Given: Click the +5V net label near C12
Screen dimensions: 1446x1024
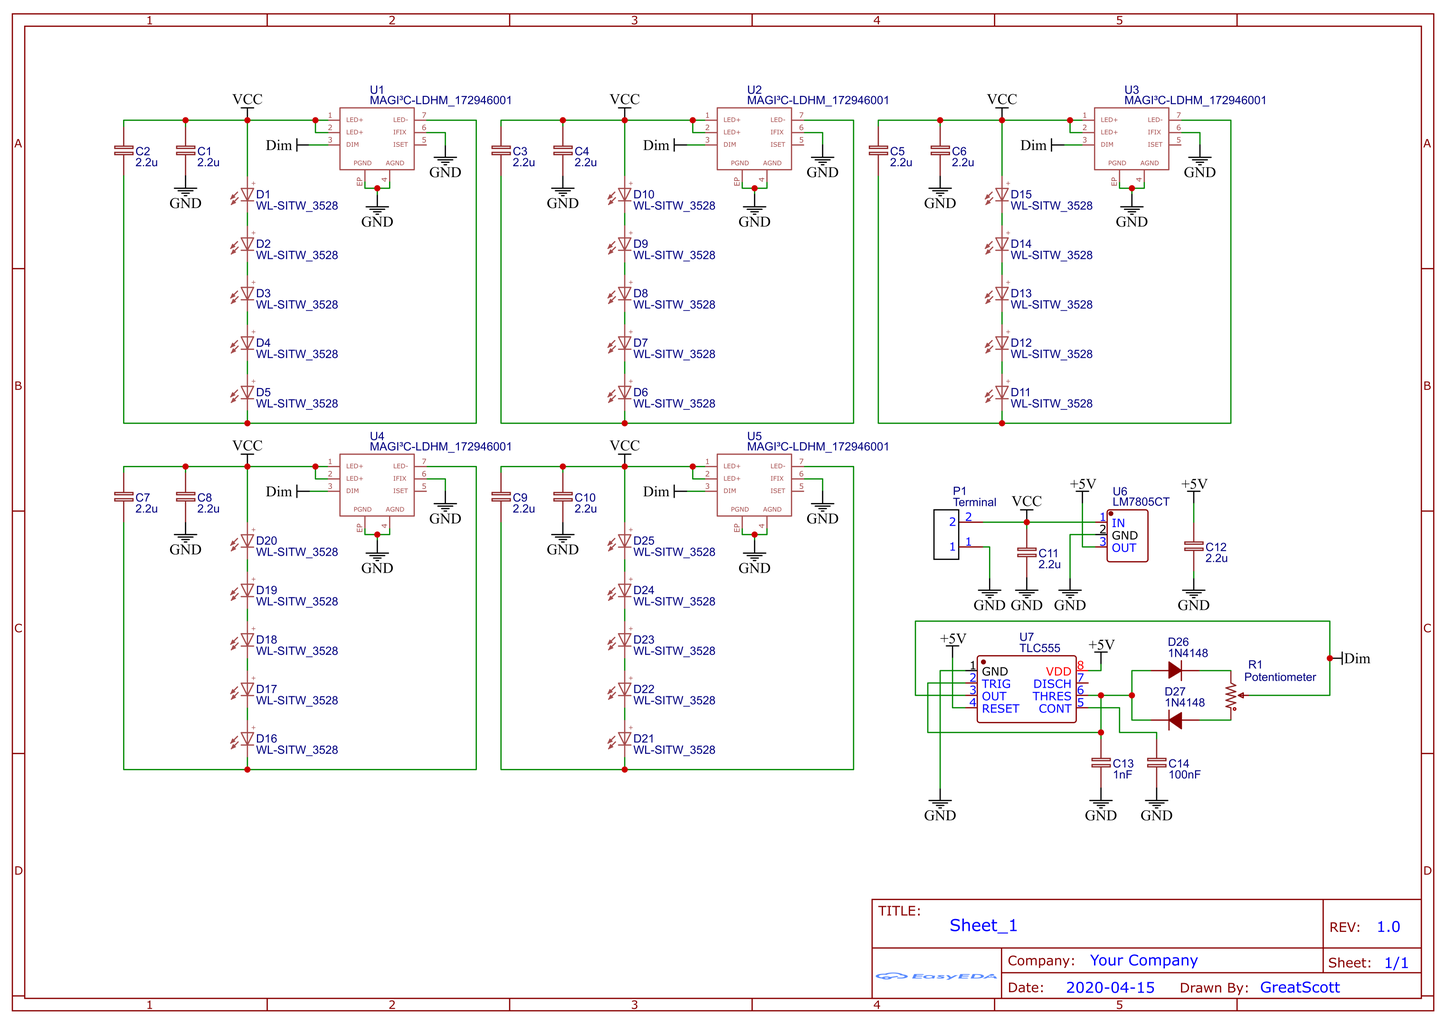Looking at the screenshot, I should click(1194, 483).
